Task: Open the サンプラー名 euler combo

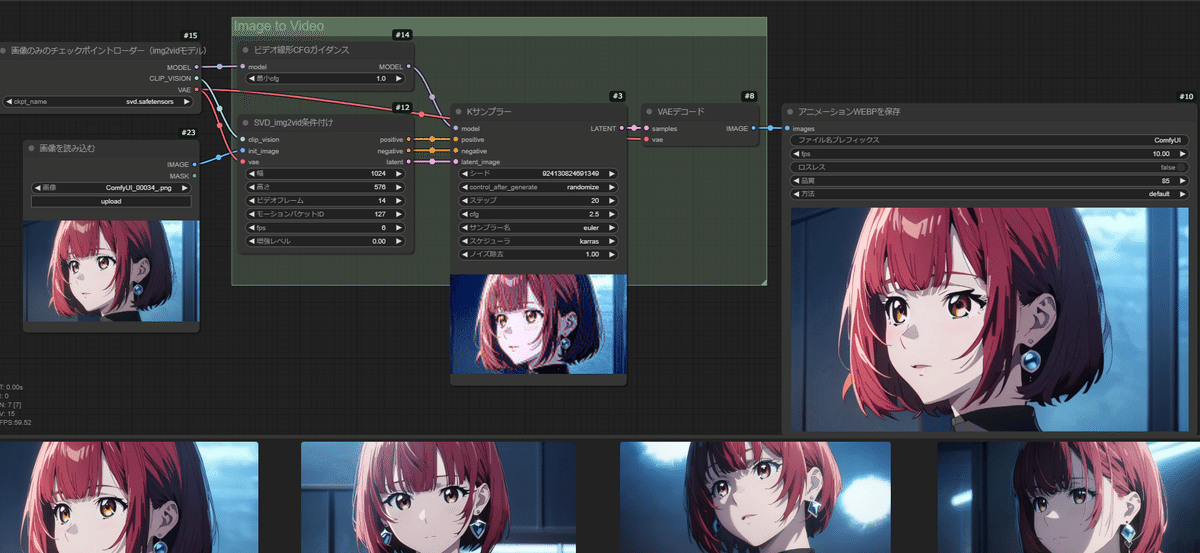Action: click(539, 227)
